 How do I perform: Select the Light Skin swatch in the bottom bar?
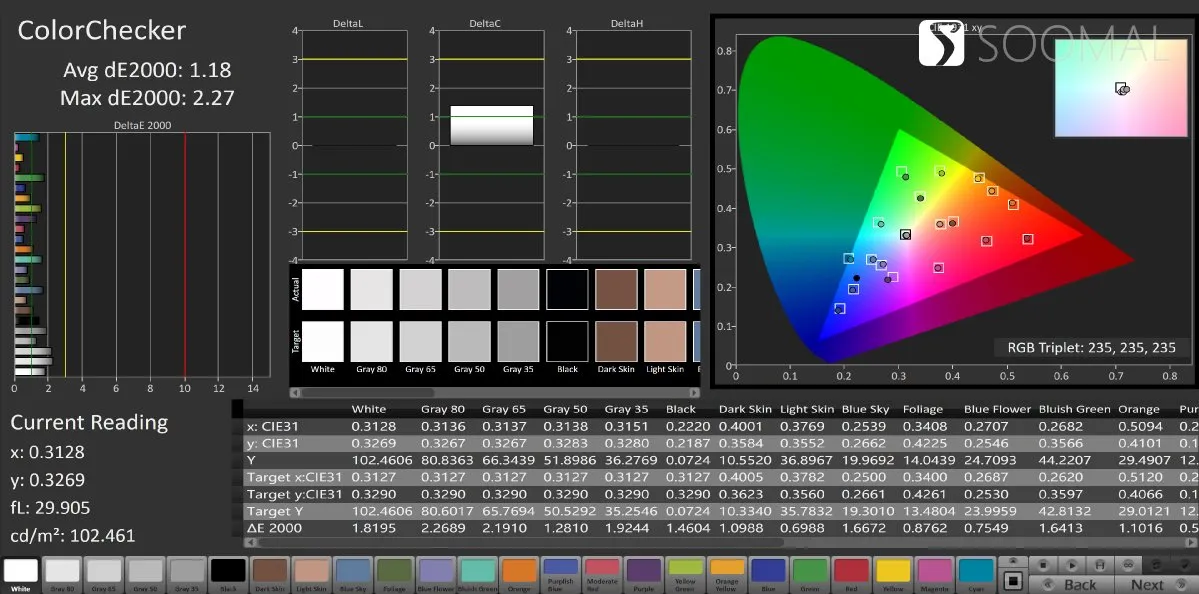pyautogui.click(x=311, y=574)
